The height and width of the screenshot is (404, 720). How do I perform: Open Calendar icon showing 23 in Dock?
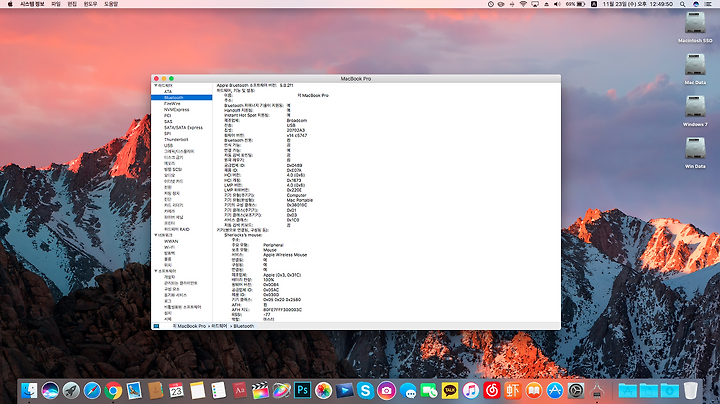[x=176, y=391]
